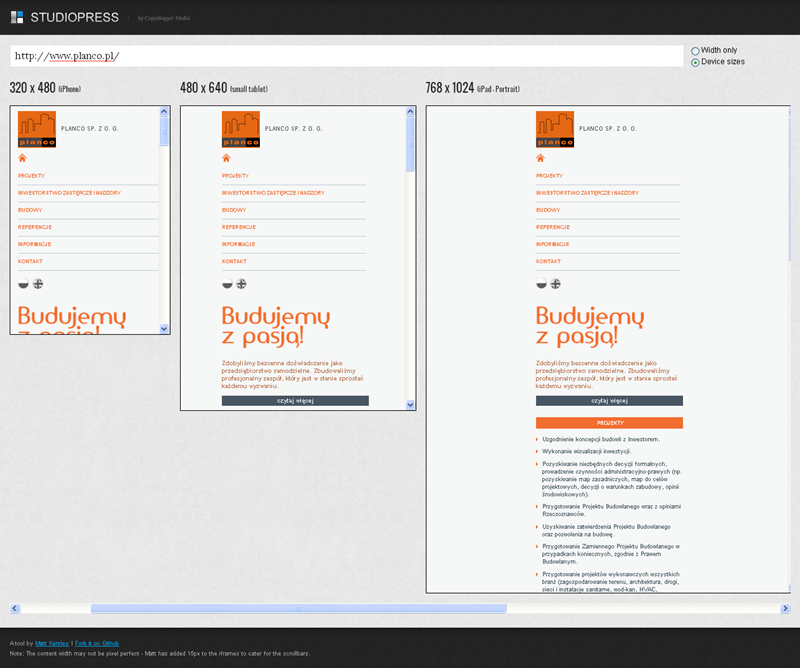Click the scrollbar thumb in small tablet preview
Viewport: 800px width, 668px height.
pos(410,144)
